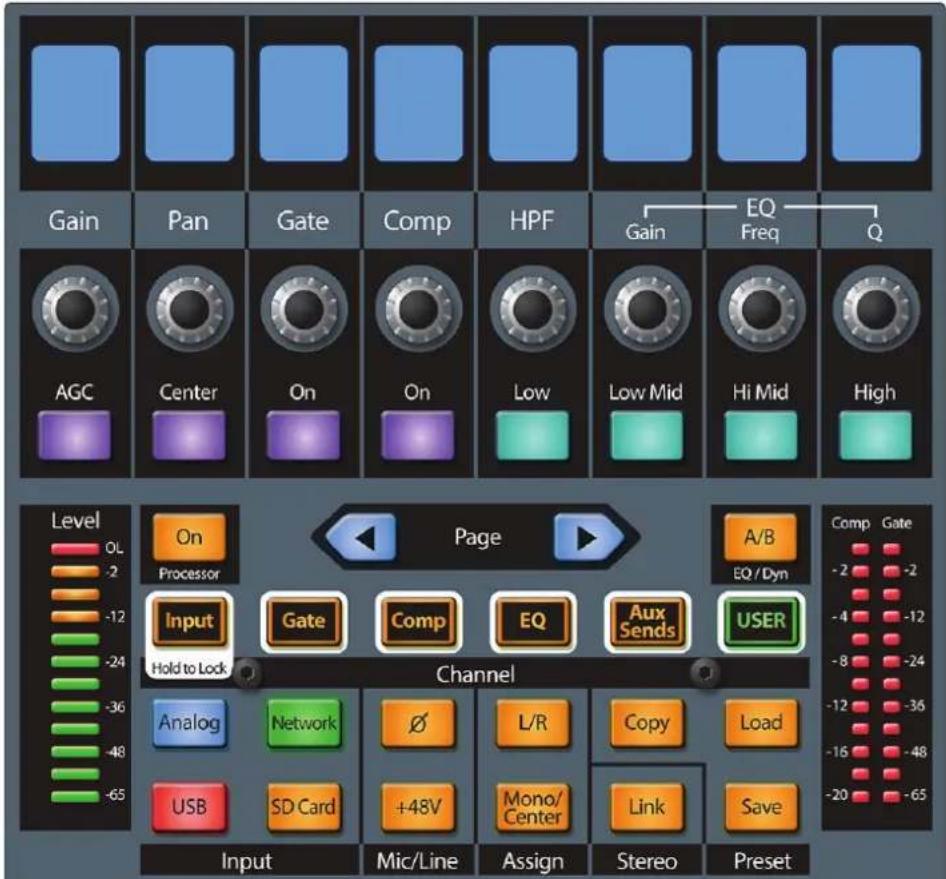Open the Aux Sends channel section
Image resolution: width=946 pixels, height=879 pixels.
tap(647, 621)
